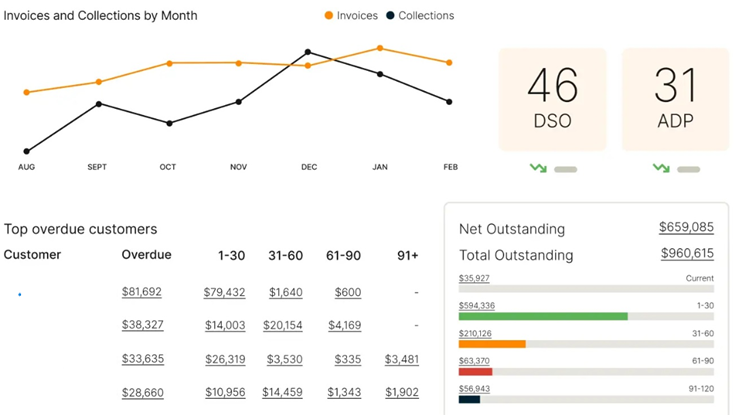Click the green trend arrow under ADP
Screen dimensions: 736x415
click(x=661, y=168)
